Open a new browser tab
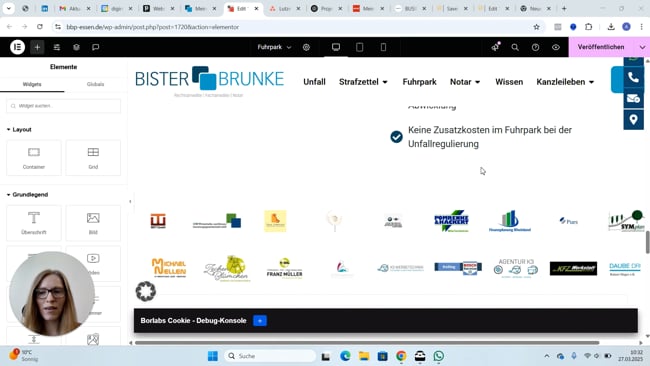This screenshot has height=366, width=650. tap(564, 8)
